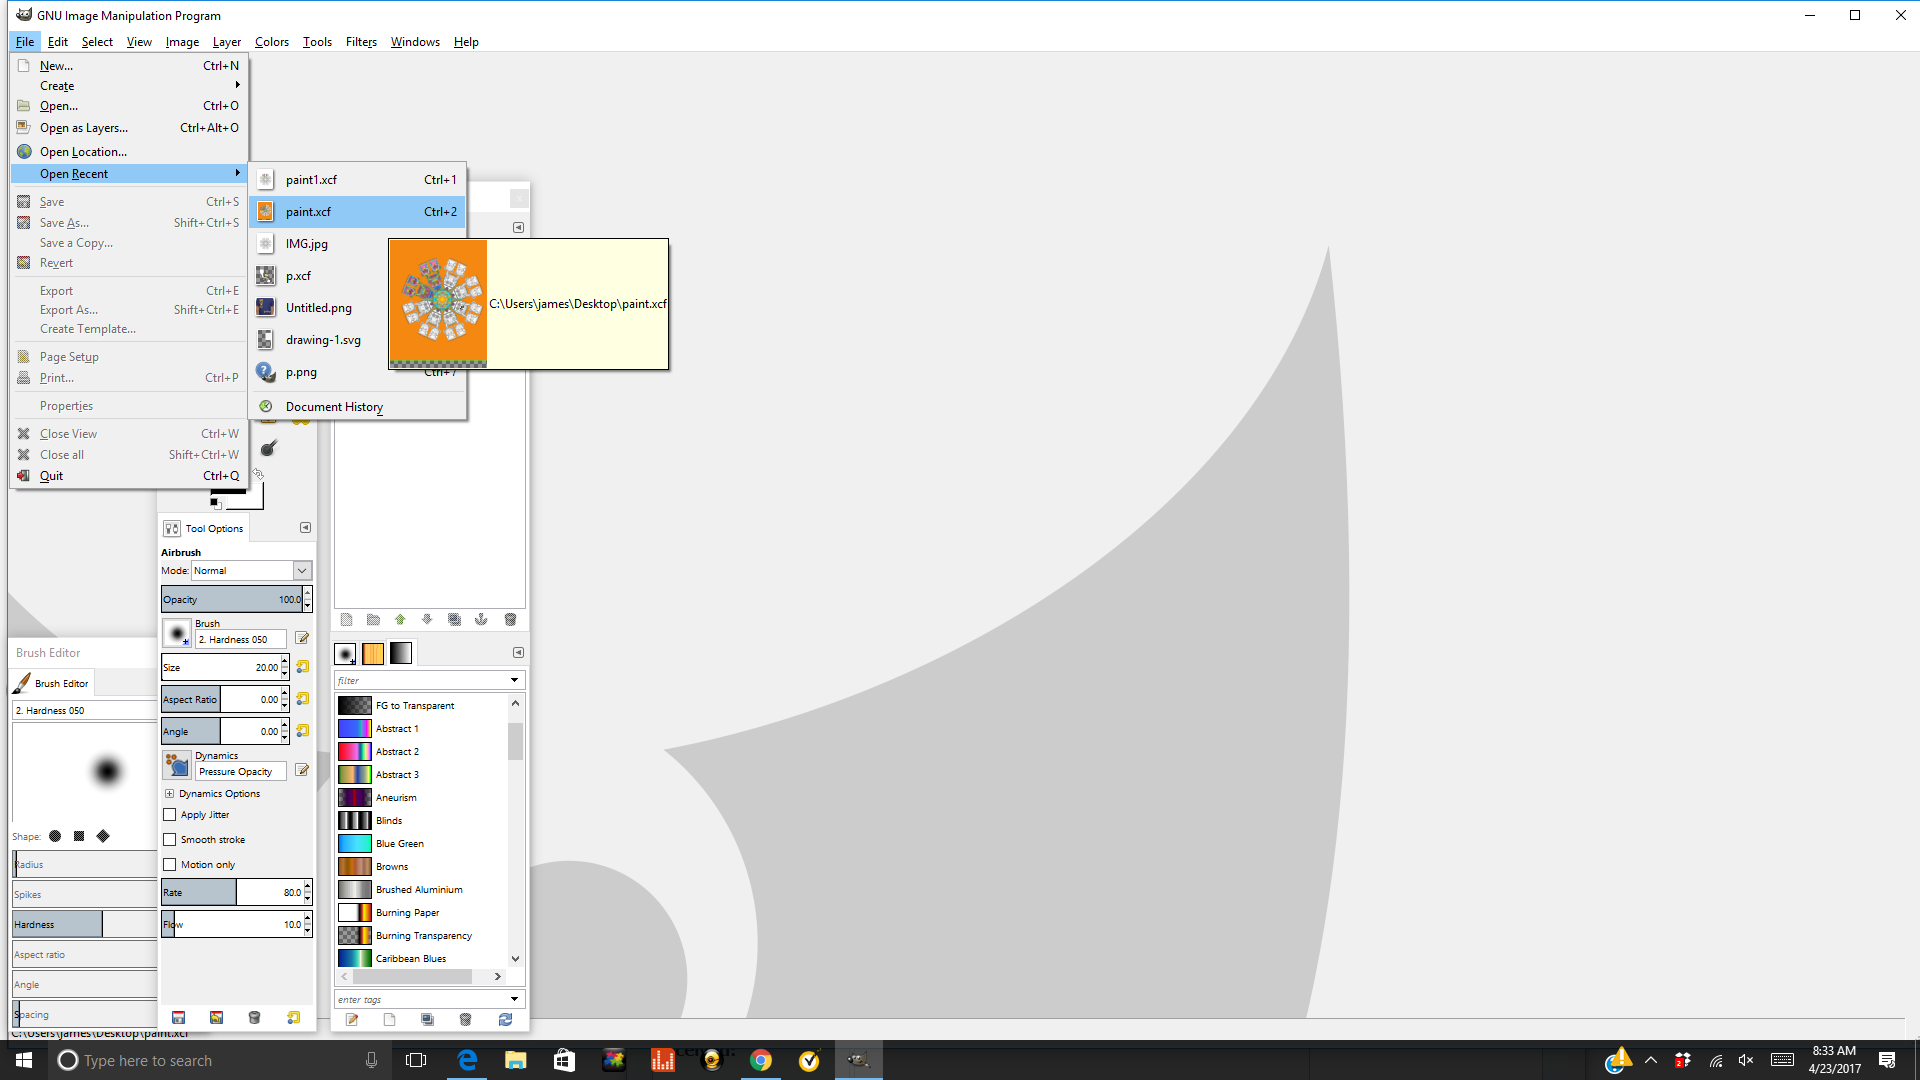Screen dimensions: 1920x1080
Task: Delete tool preset icon at panel bottom
Action: click(254, 1018)
